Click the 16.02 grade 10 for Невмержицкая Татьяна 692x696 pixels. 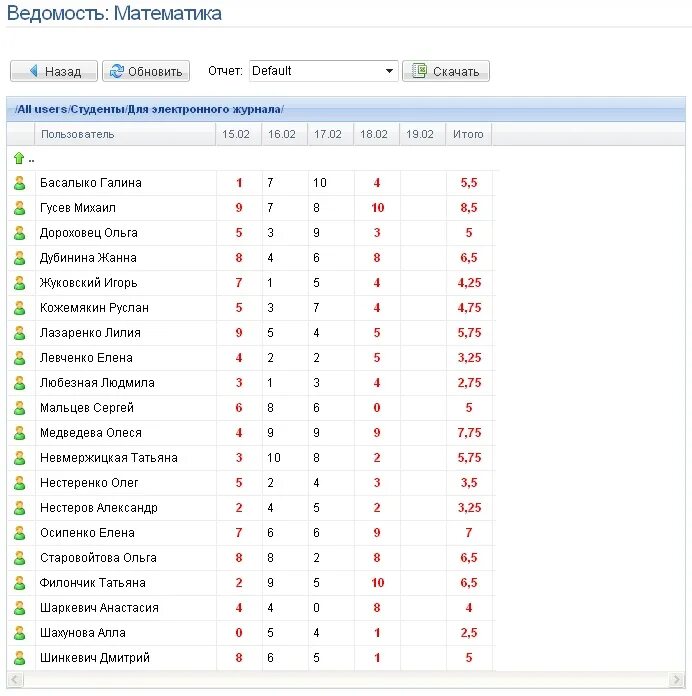(x=274, y=458)
